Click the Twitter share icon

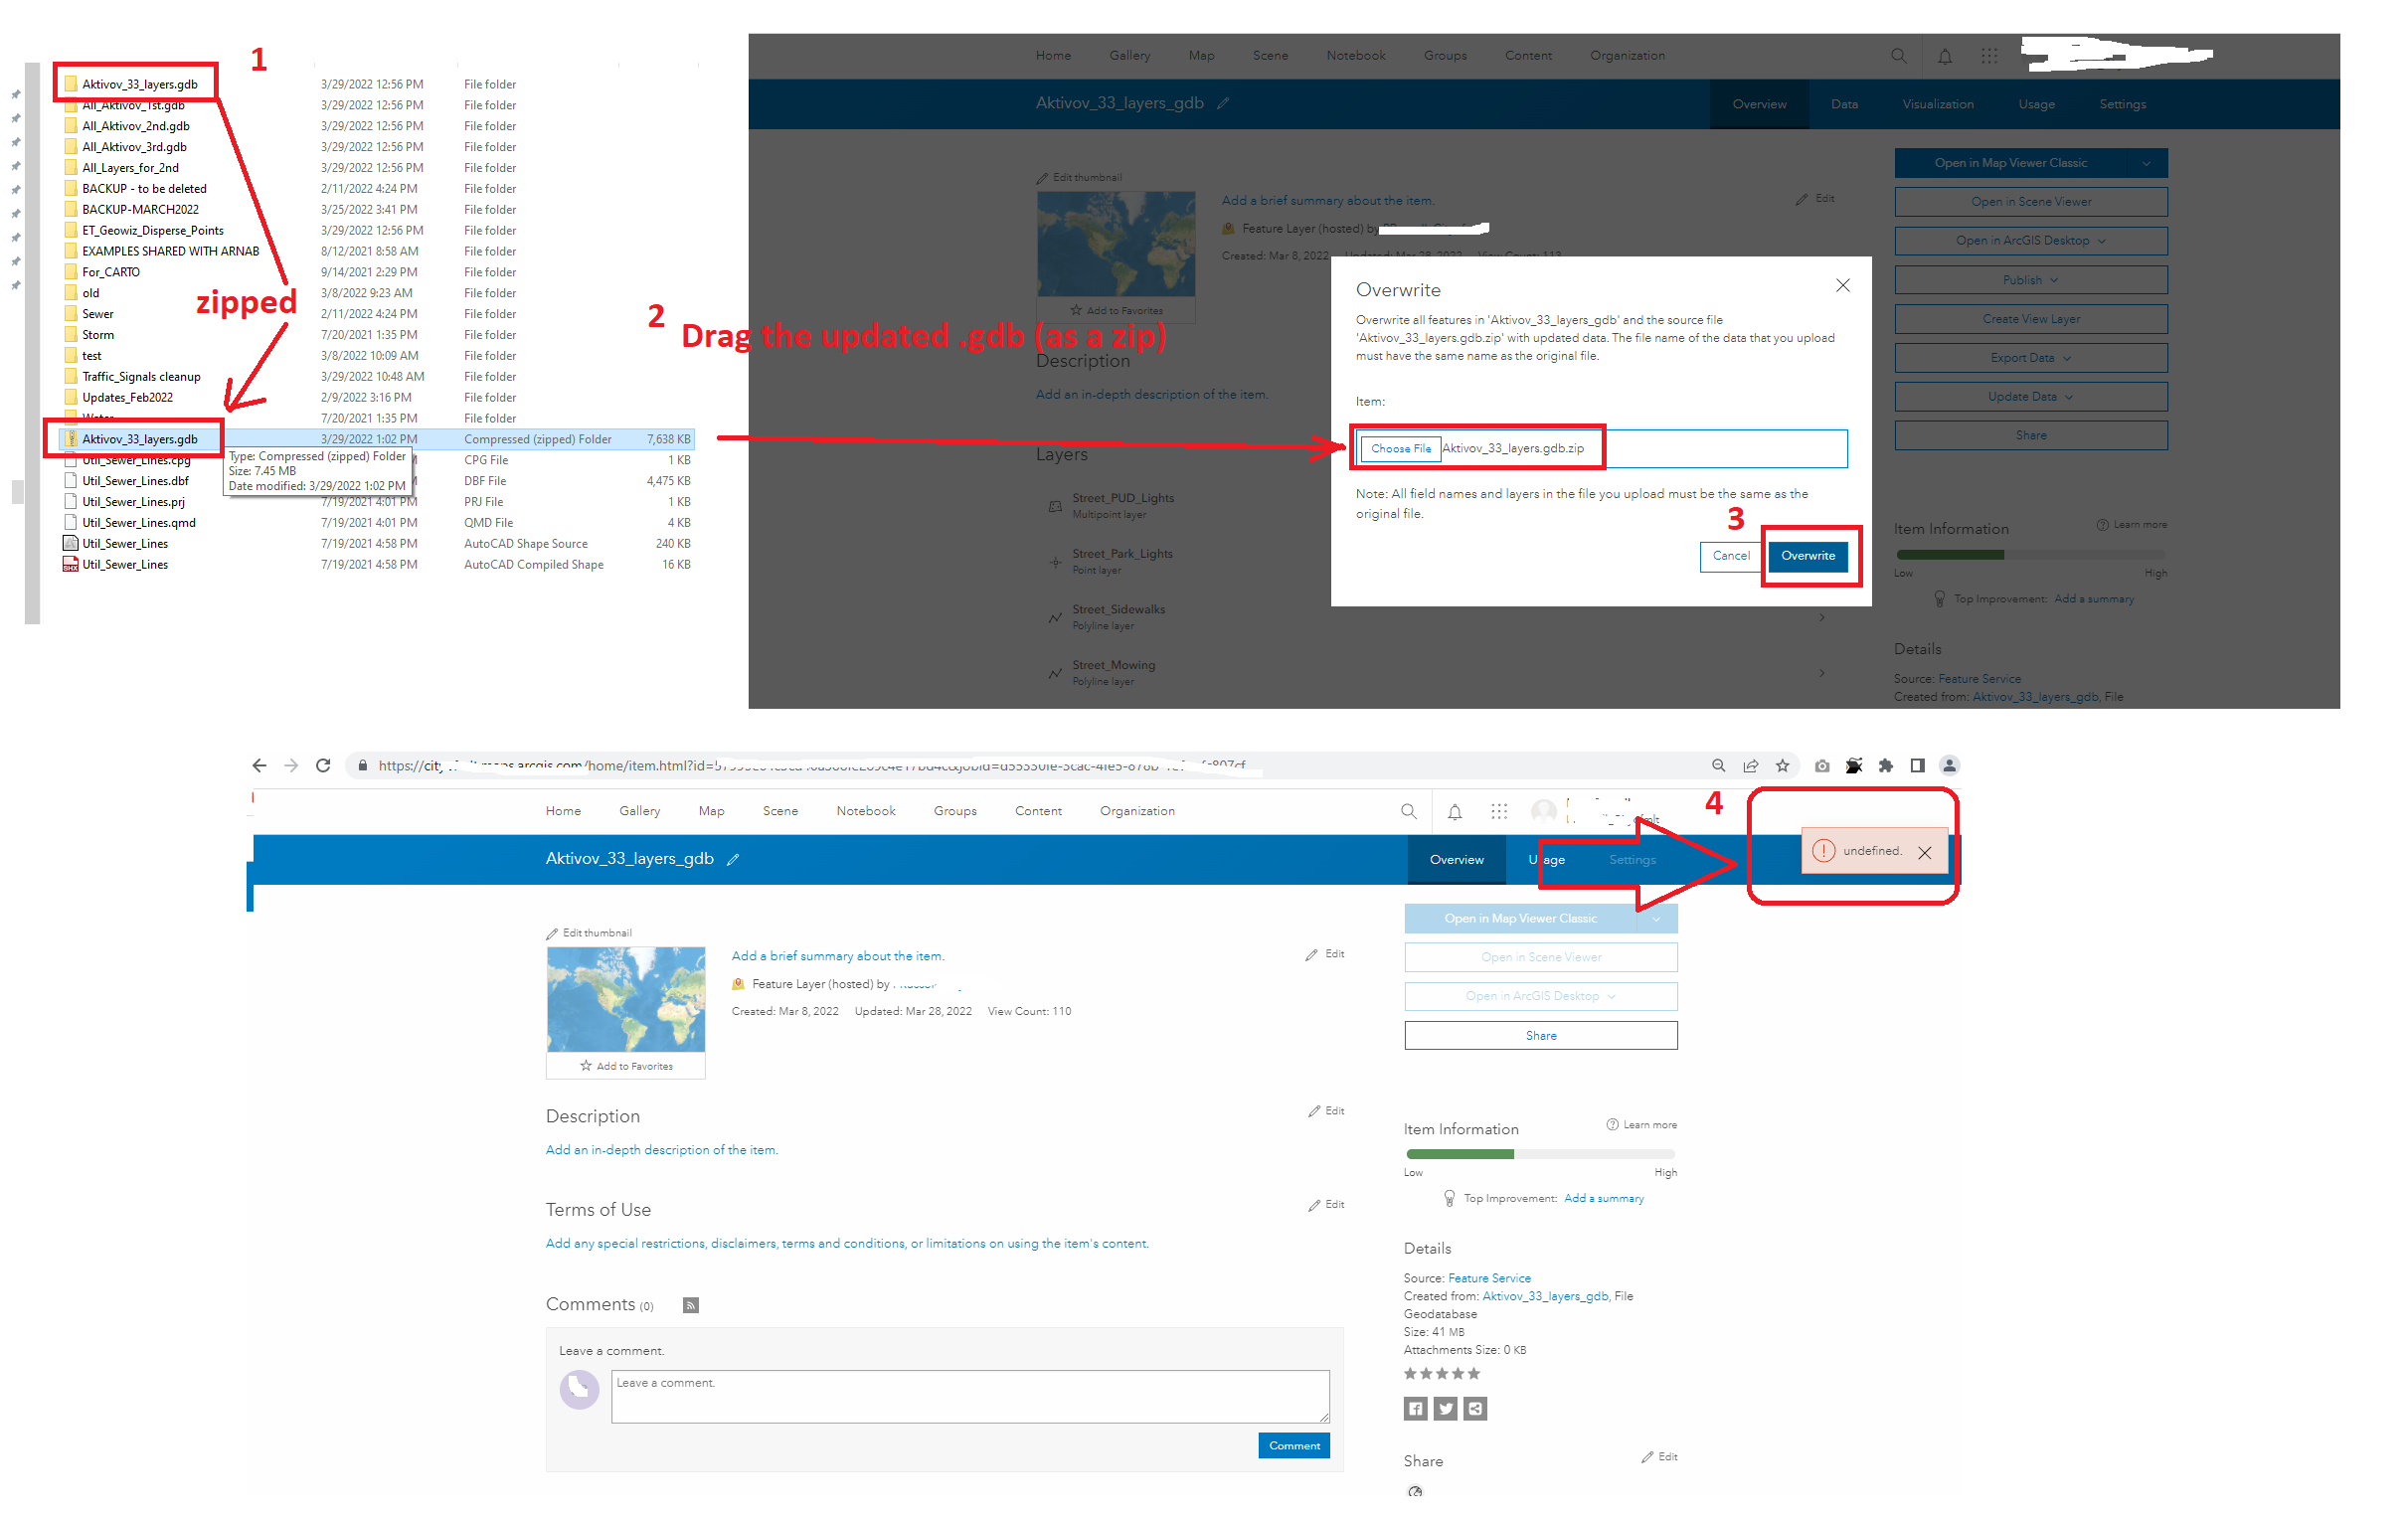(x=1445, y=1408)
